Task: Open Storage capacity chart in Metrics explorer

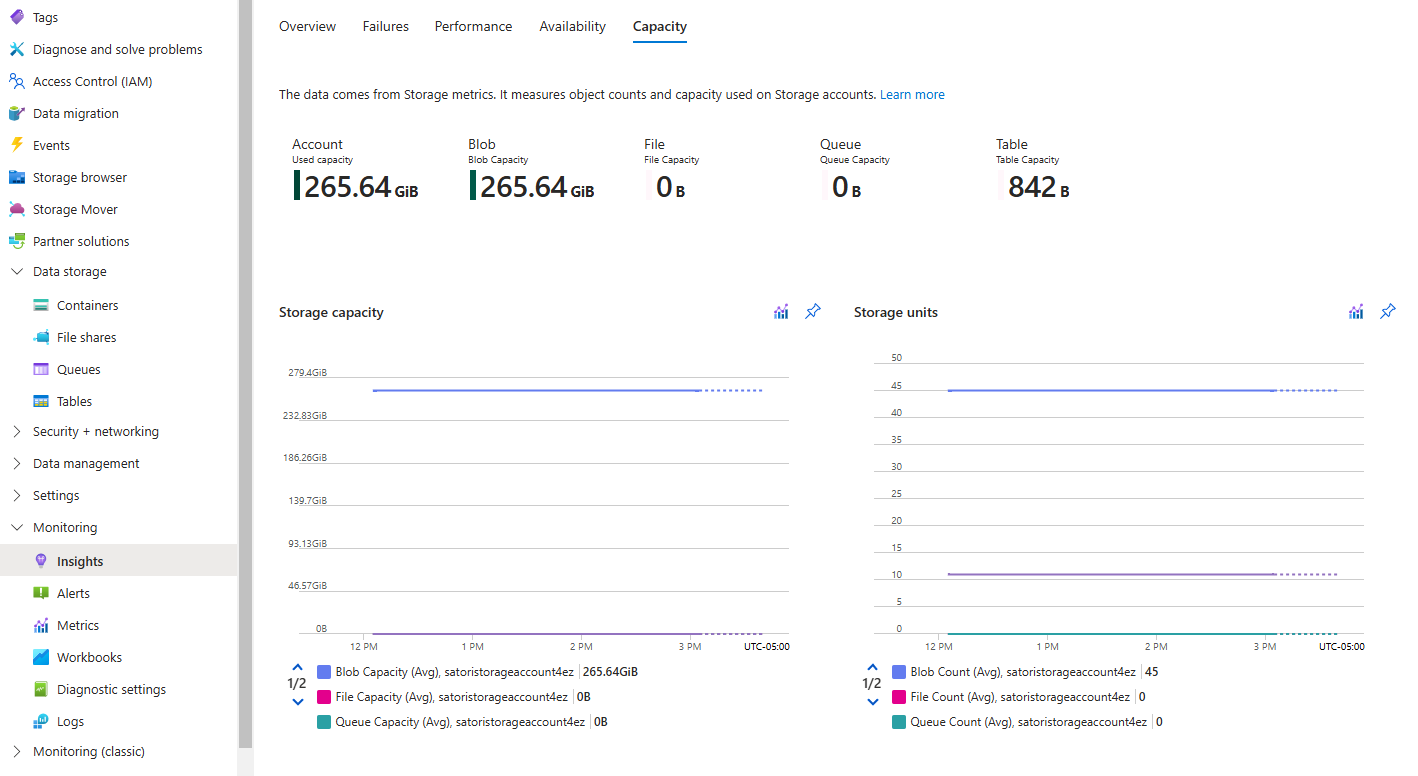Action: click(x=781, y=312)
